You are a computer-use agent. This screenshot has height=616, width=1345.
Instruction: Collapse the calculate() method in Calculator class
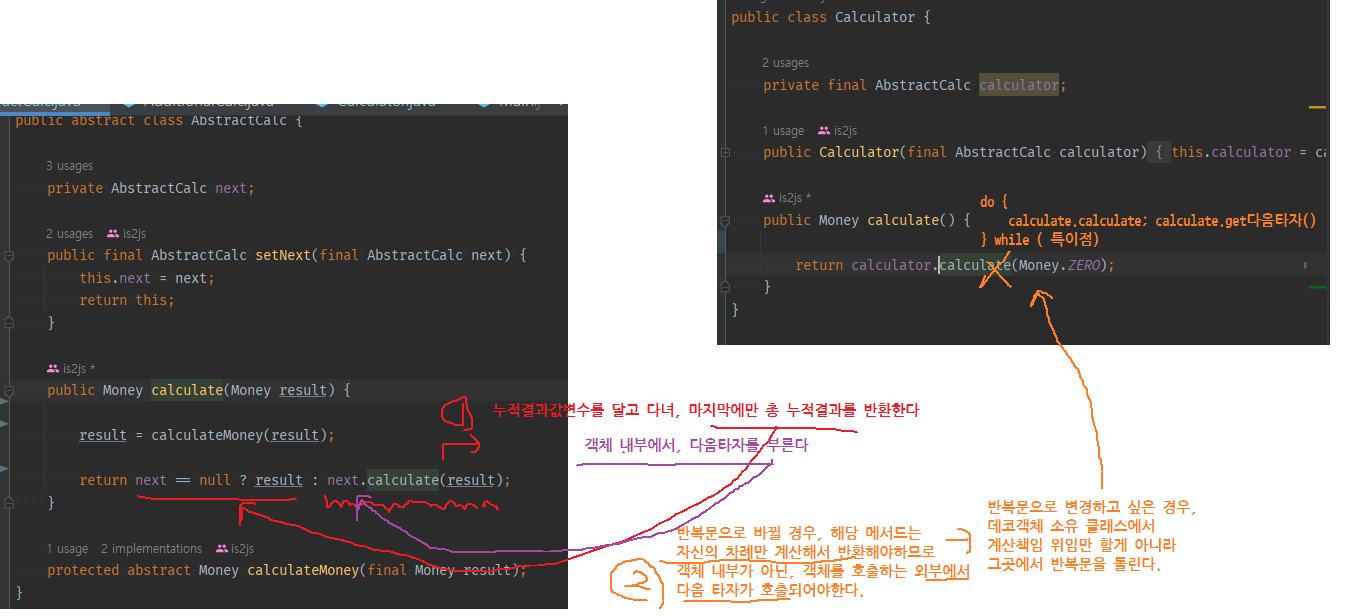coord(726,220)
